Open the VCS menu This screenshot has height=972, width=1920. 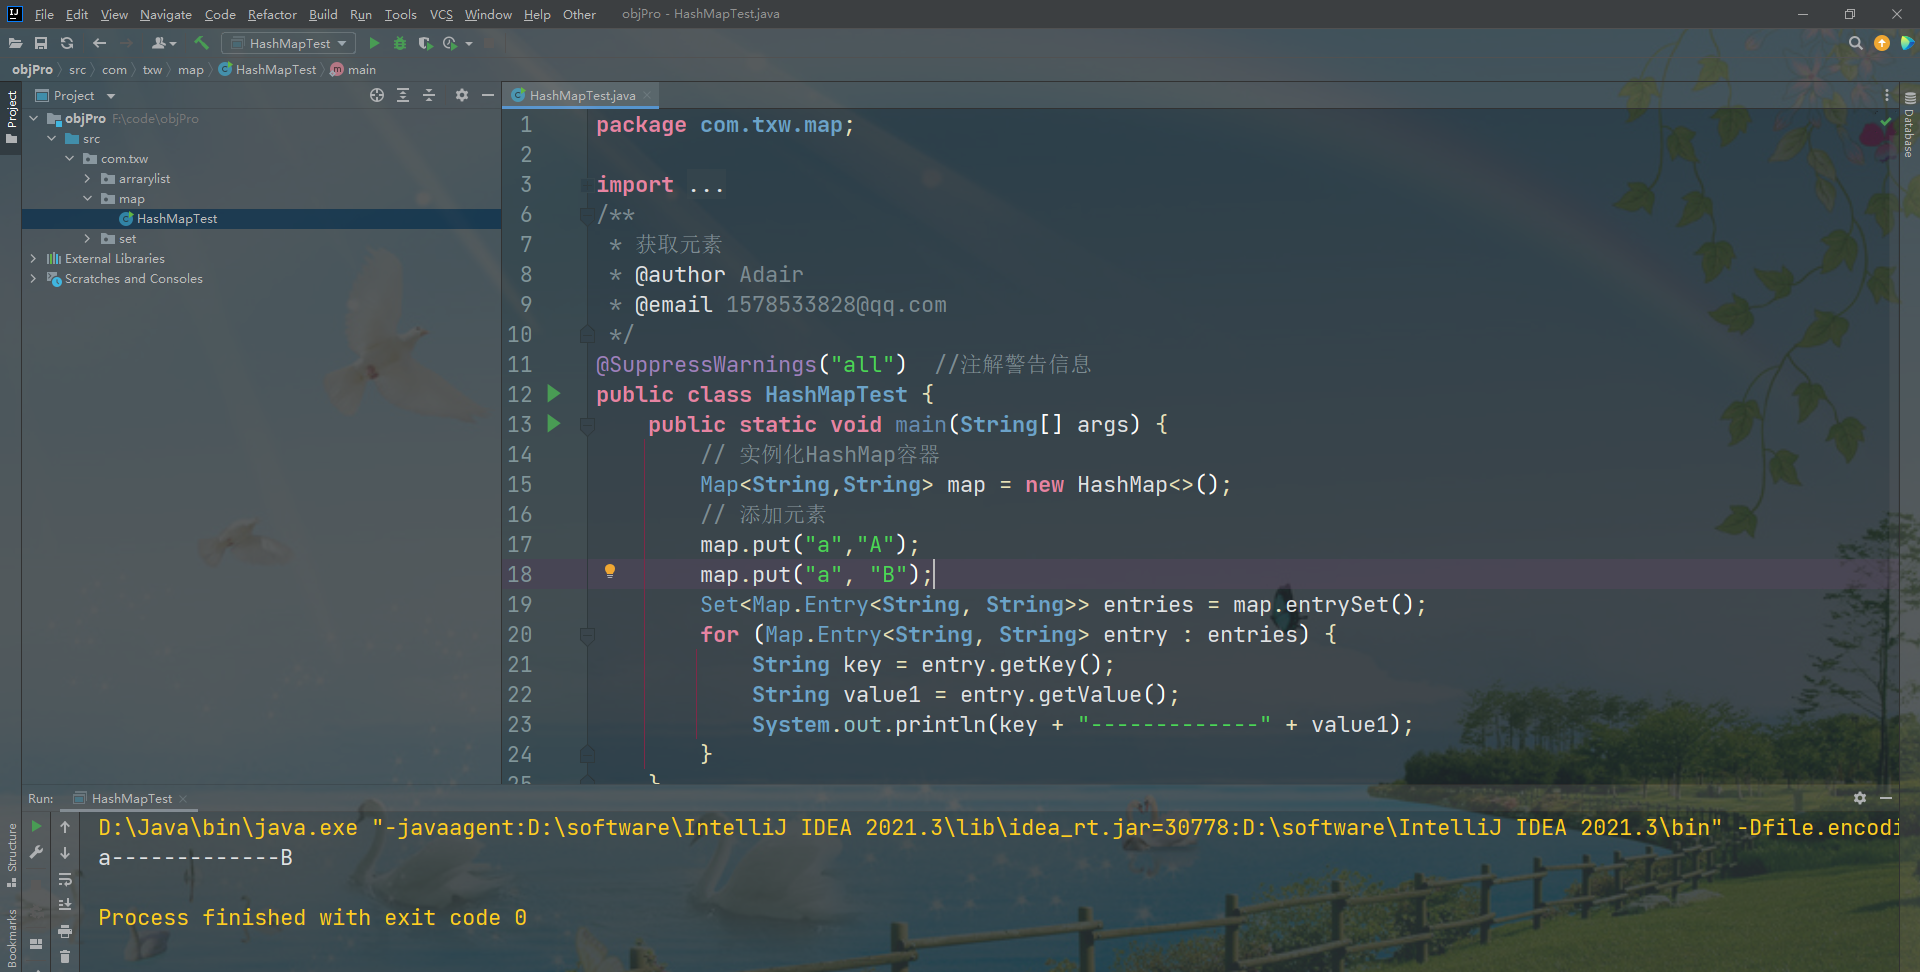441,14
